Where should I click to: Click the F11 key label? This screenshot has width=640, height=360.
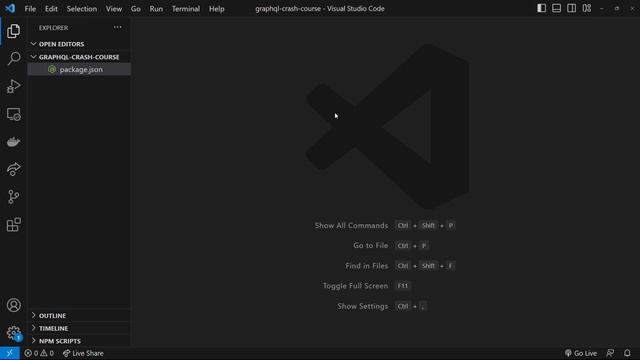point(402,286)
